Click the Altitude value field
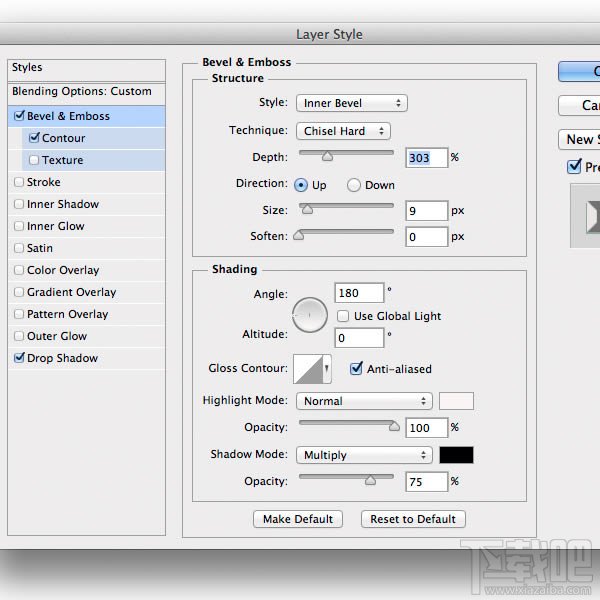 coord(359,338)
